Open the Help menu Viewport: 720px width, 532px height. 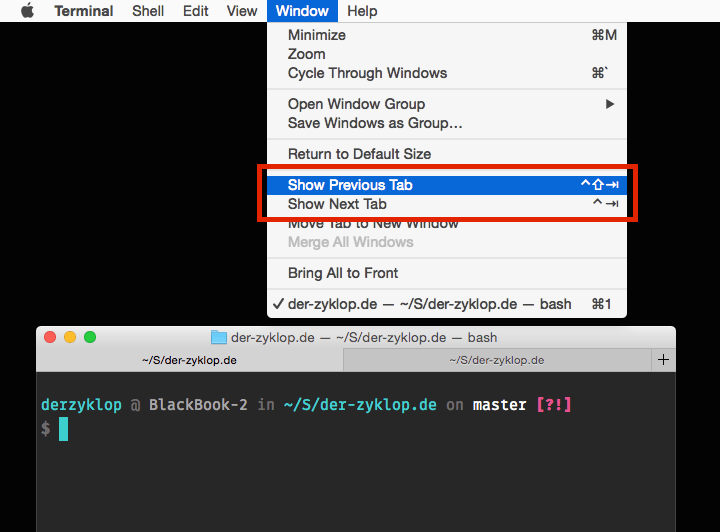click(x=362, y=11)
